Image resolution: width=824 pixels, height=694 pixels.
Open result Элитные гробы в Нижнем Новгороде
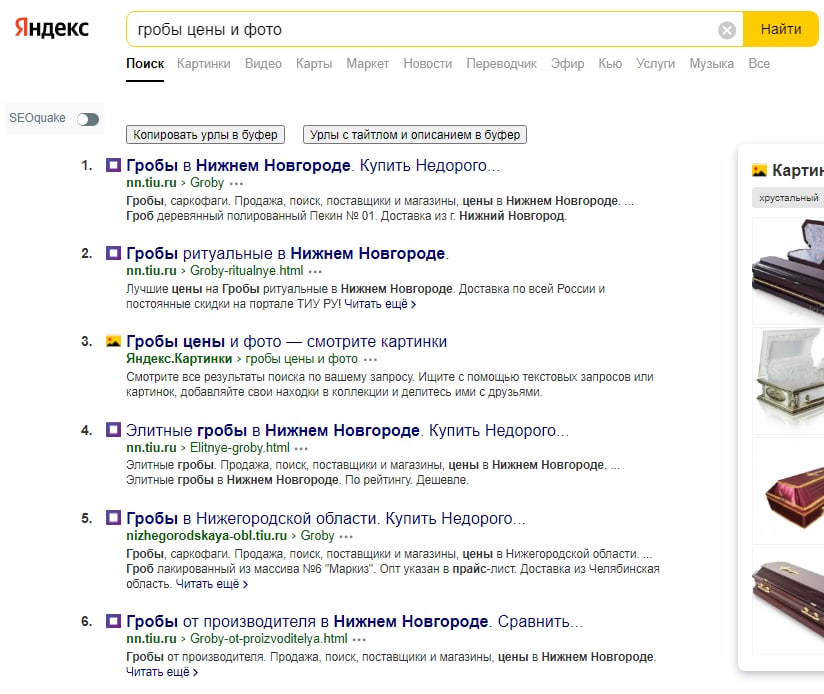pyautogui.click(x=347, y=430)
